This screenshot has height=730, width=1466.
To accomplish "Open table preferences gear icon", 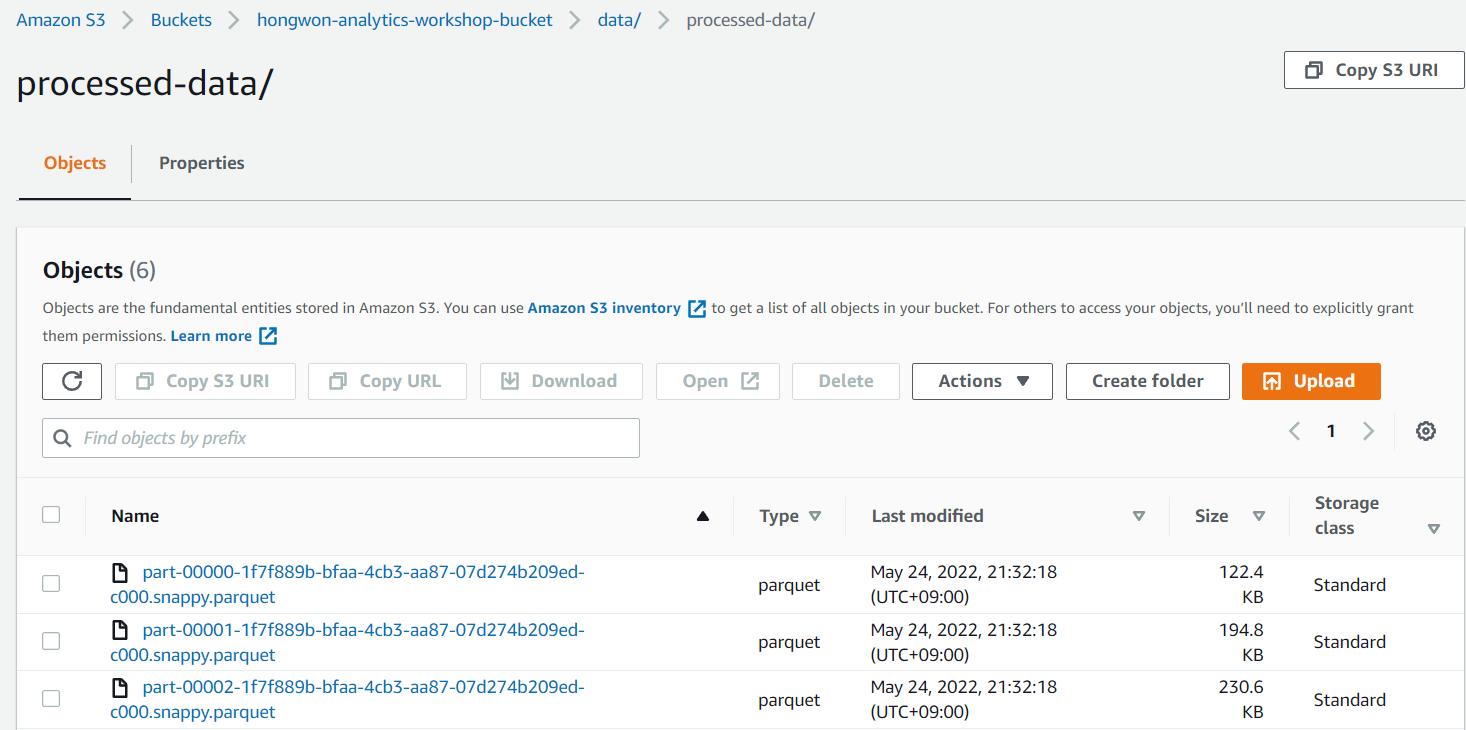I will pos(1426,431).
